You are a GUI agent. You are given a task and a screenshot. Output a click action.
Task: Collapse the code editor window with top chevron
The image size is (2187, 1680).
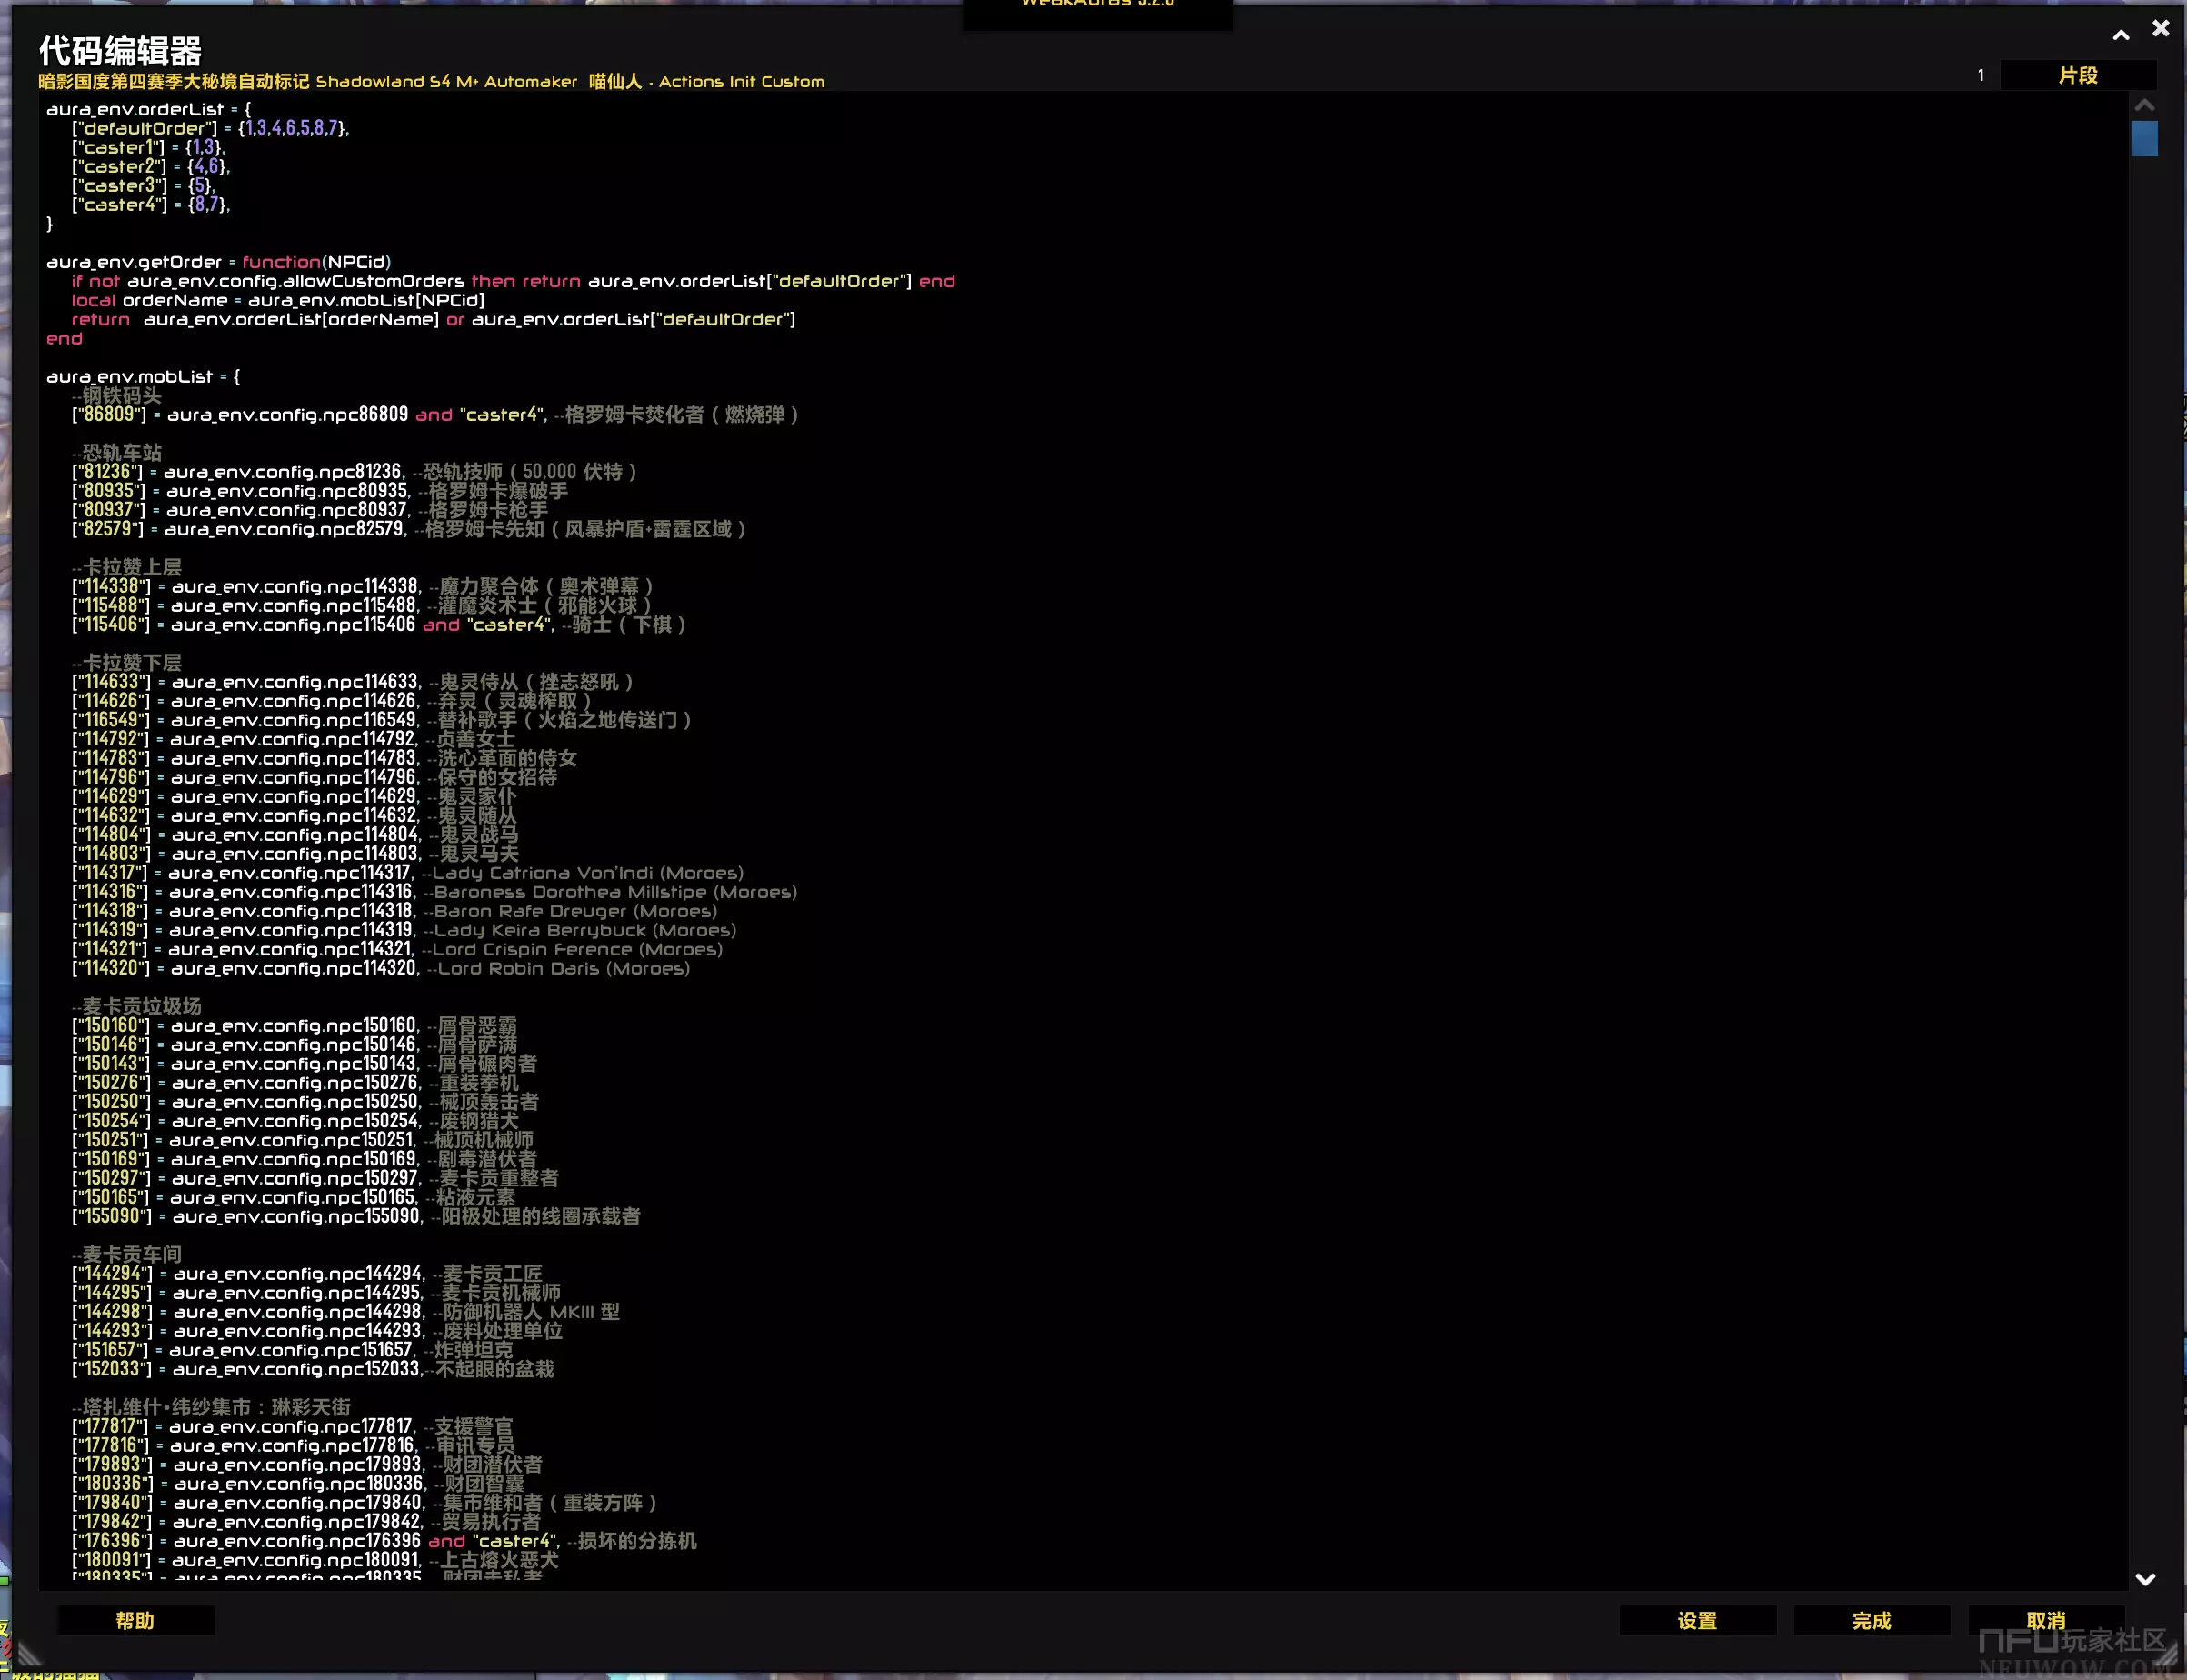point(2120,35)
